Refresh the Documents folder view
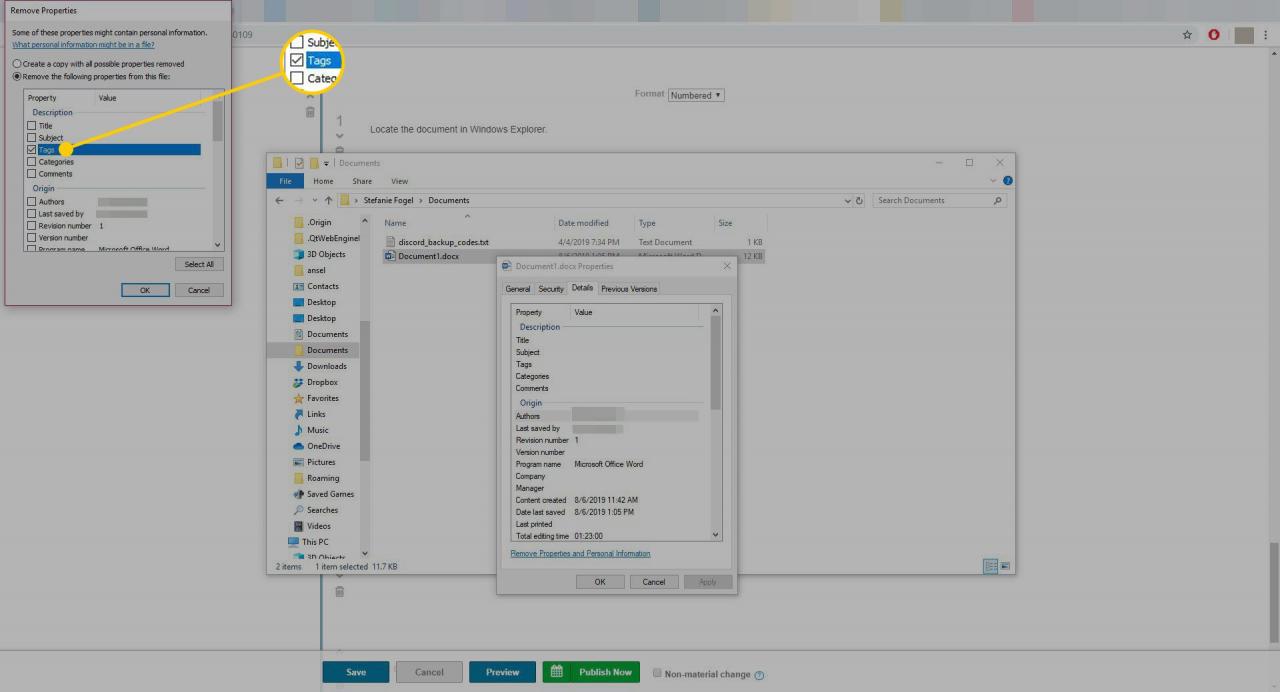This screenshot has height=692, width=1280. [x=860, y=201]
